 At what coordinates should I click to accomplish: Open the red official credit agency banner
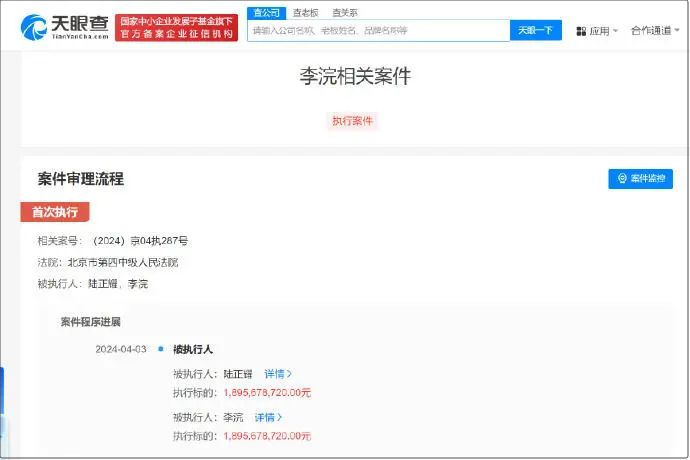point(176,28)
